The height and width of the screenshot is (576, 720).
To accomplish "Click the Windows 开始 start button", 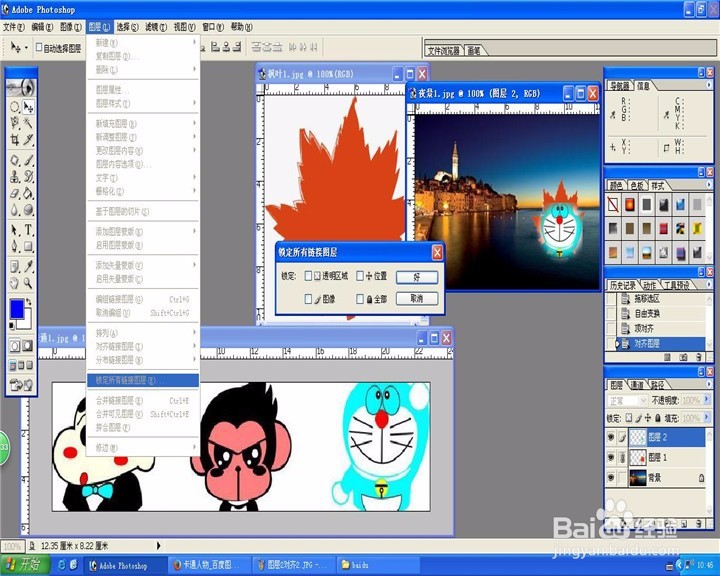I will [x=24, y=565].
